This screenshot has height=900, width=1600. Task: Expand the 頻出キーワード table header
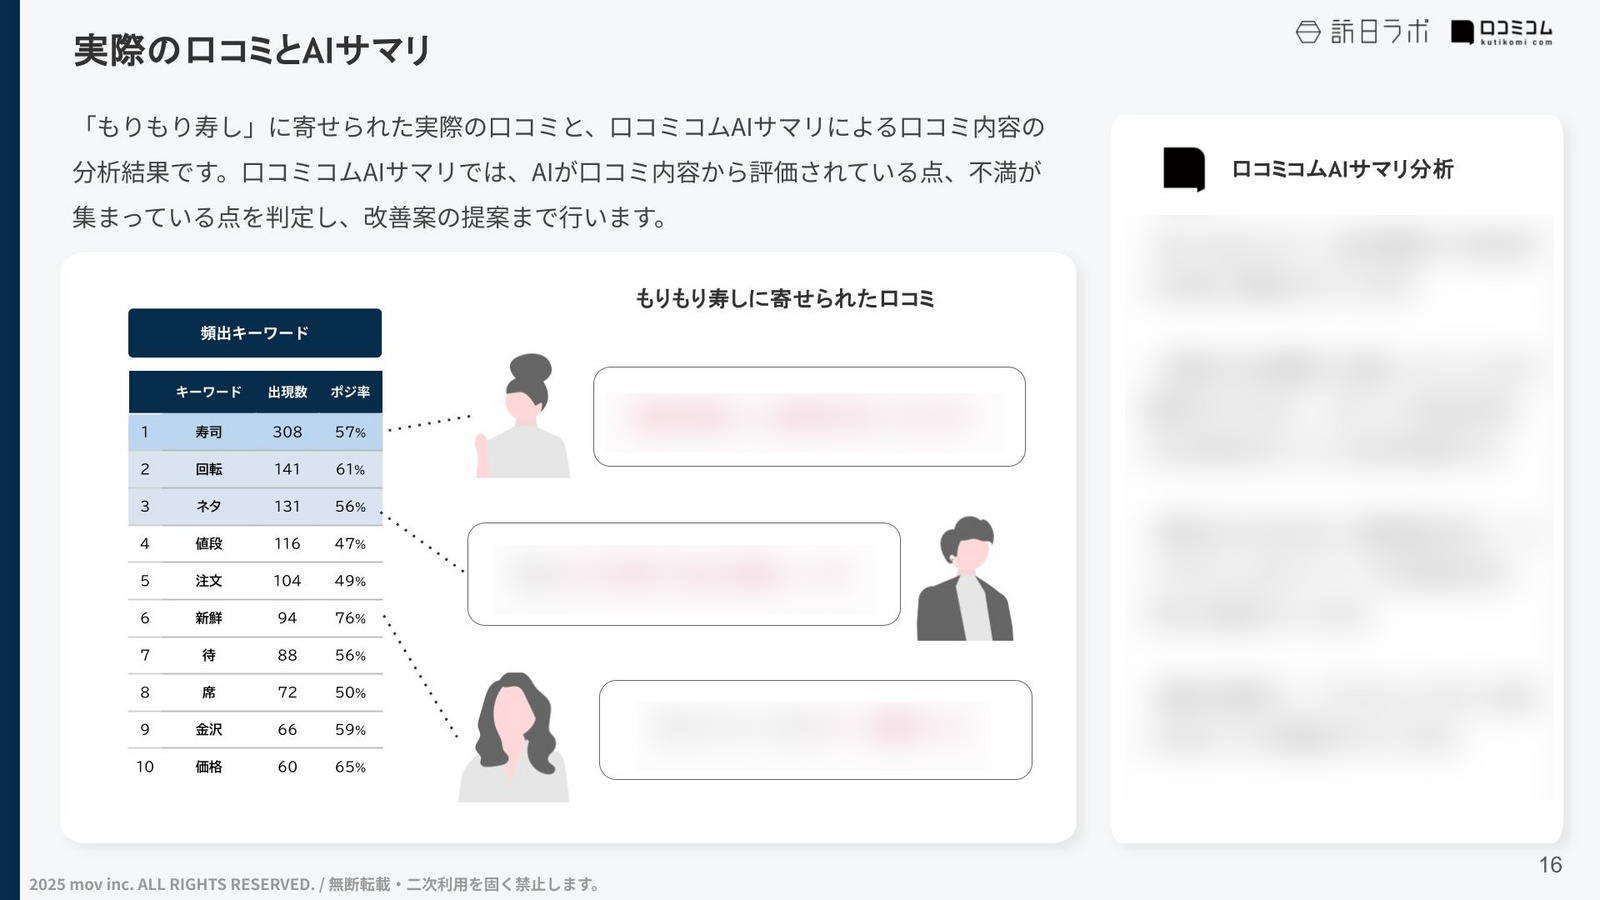point(254,333)
